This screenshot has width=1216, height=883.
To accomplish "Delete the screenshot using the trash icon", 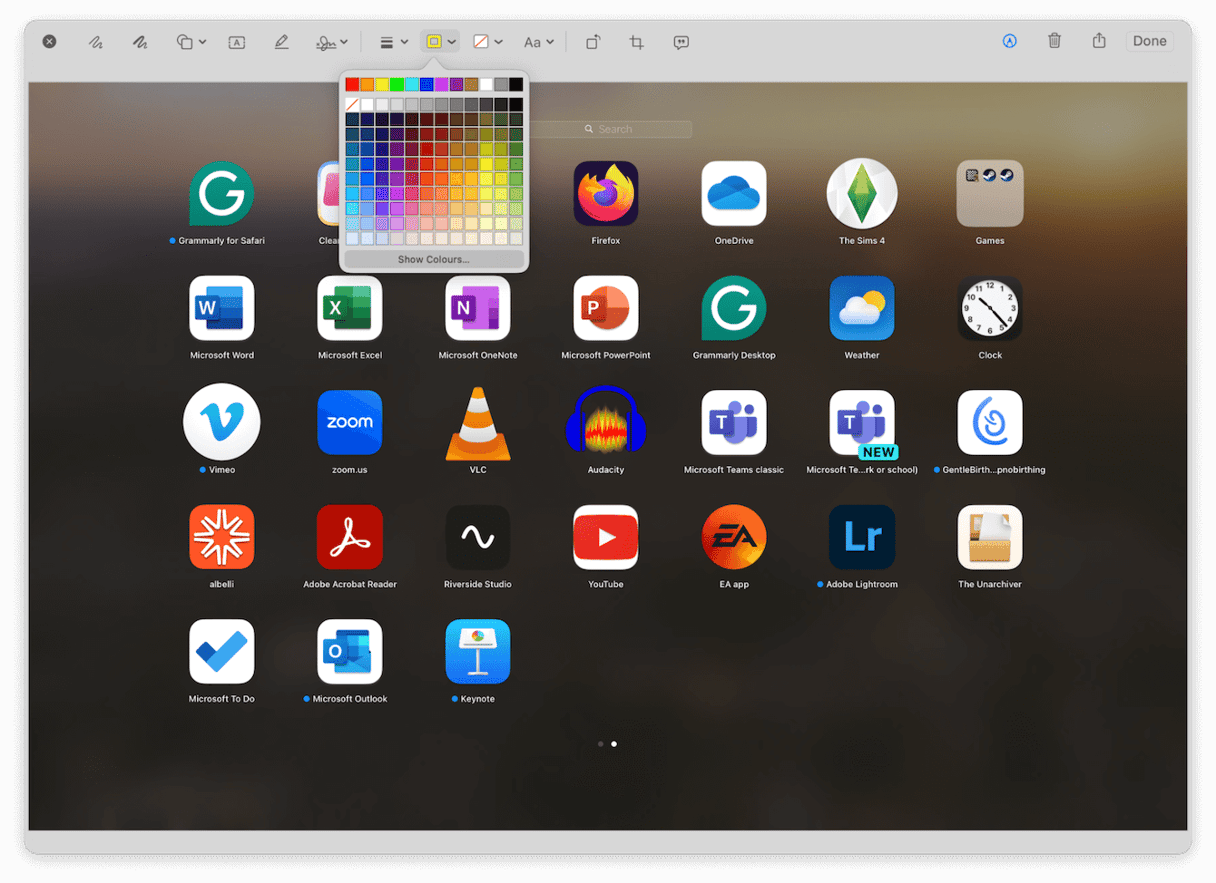I will pyautogui.click(x=1054, y=41).
